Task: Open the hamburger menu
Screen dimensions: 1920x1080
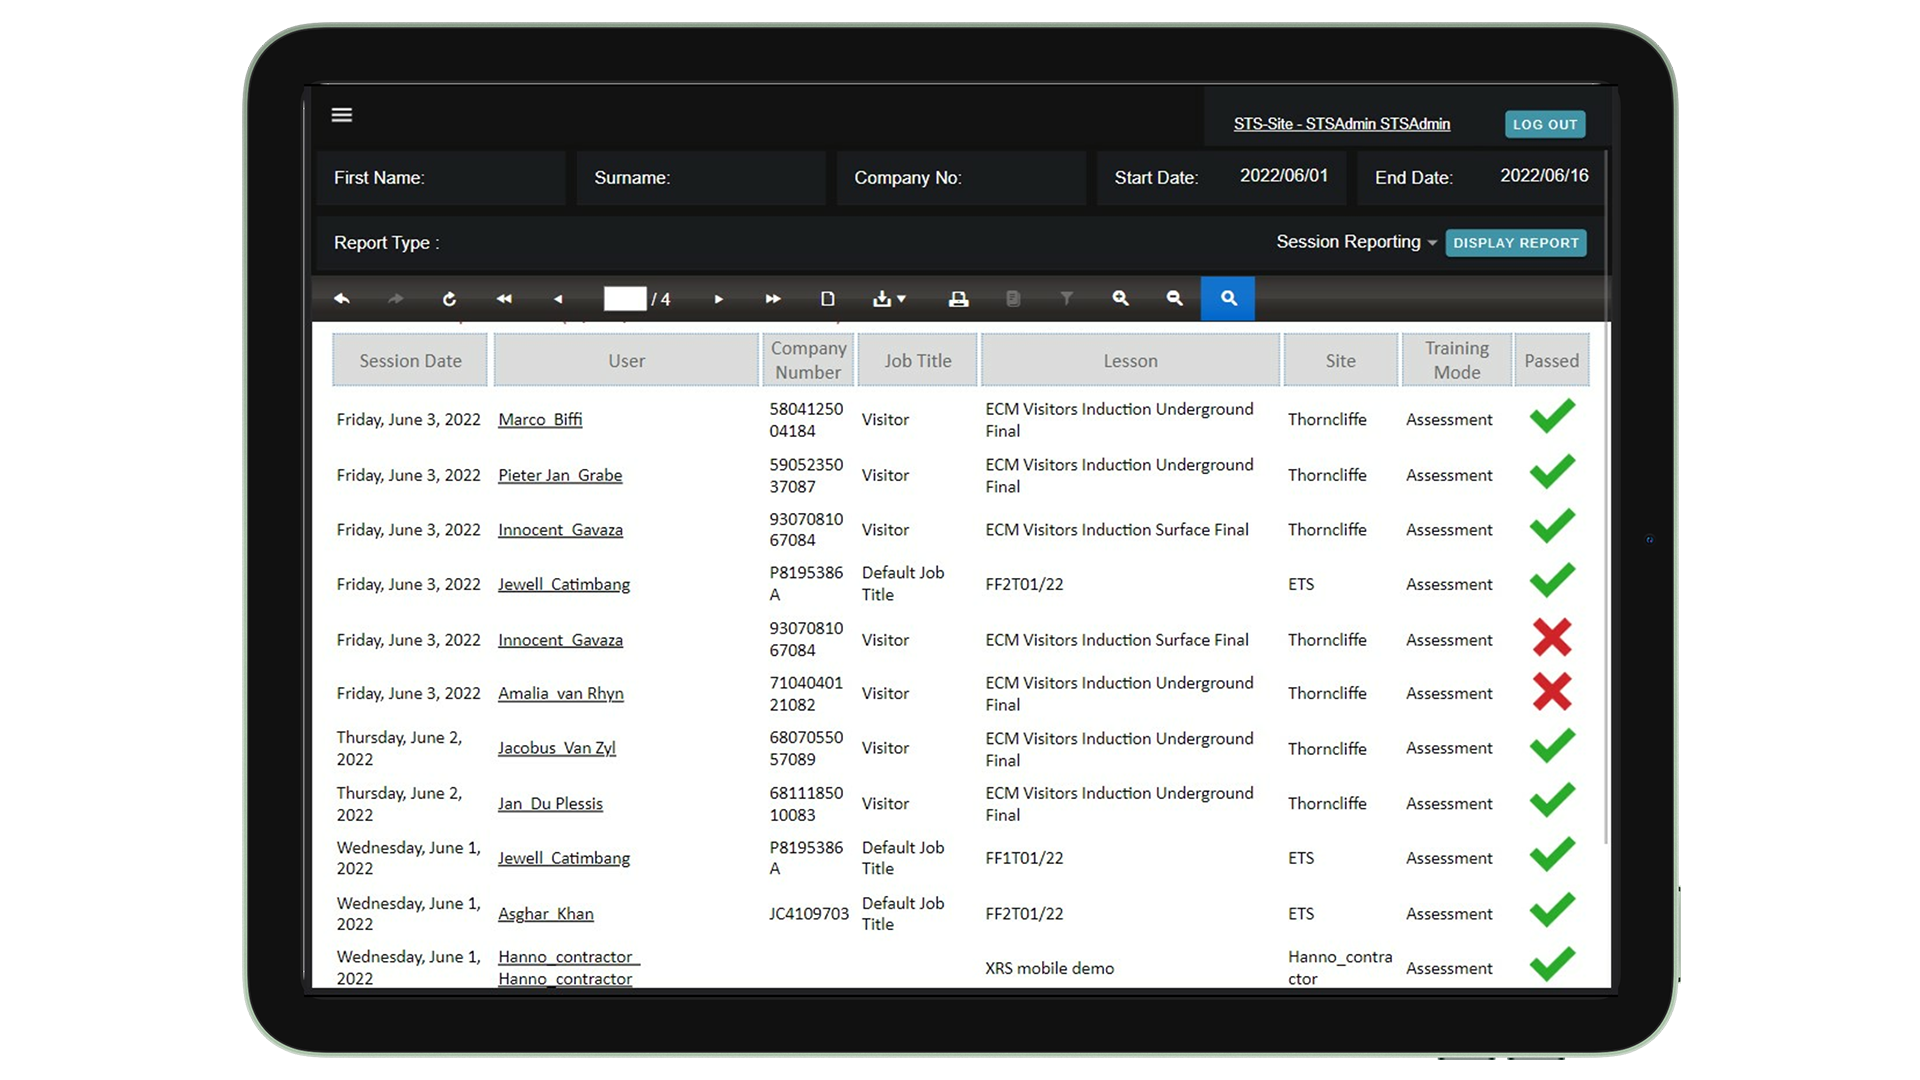Action: pos(342,115)
